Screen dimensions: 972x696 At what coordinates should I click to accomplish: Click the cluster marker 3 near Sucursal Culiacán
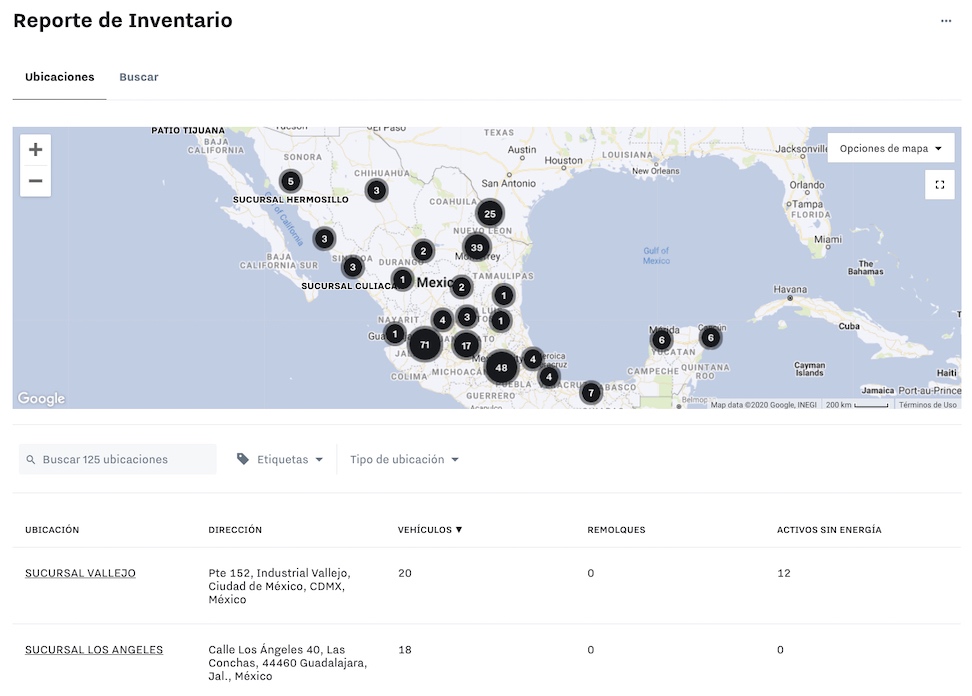tap(353, 267)
